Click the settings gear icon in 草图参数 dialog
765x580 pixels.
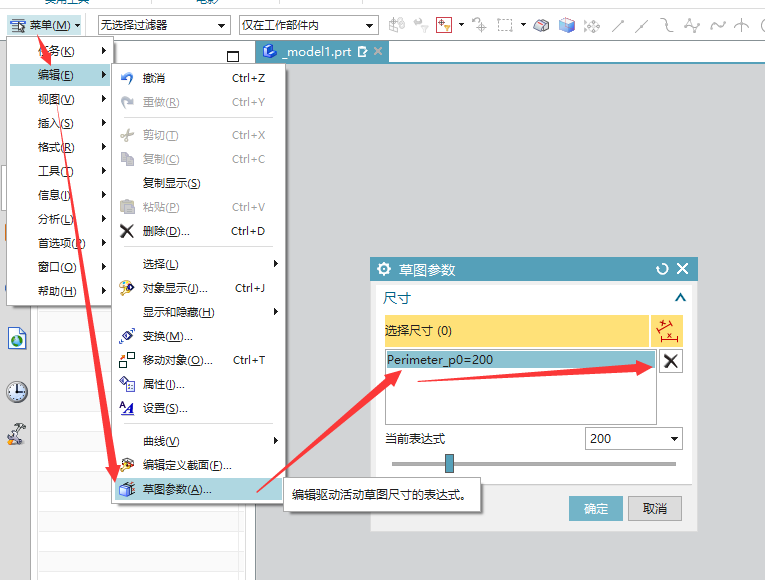[x=383, y=269]
